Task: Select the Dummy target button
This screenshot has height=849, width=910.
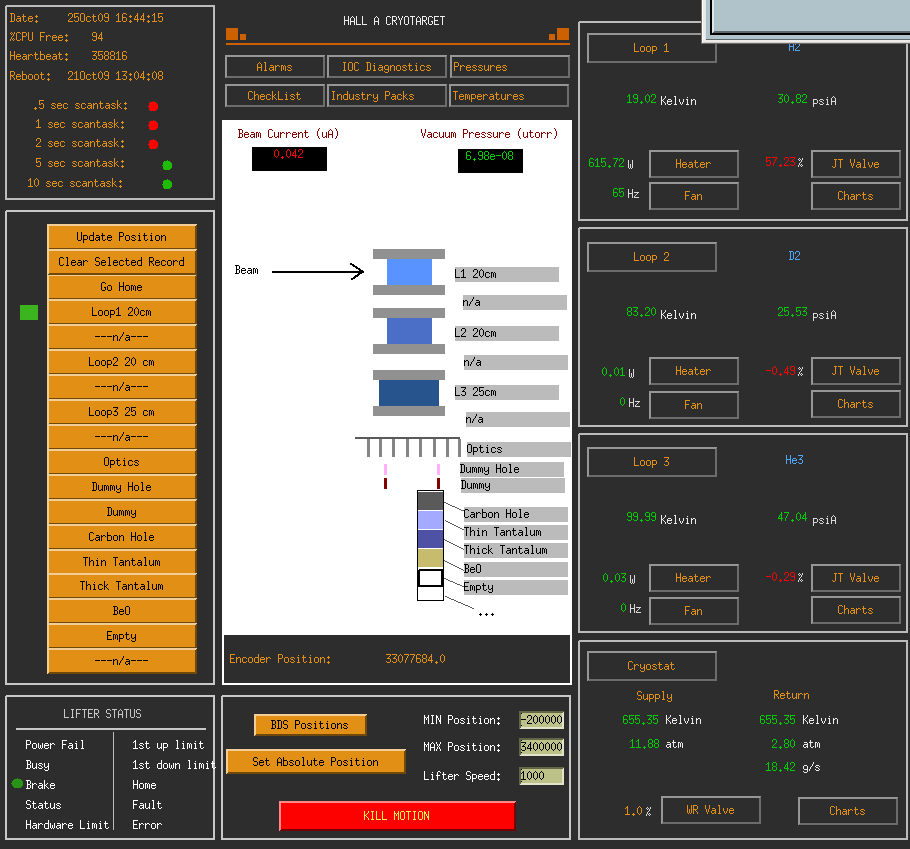Action: pyautogui.click(x=122, y=512)
